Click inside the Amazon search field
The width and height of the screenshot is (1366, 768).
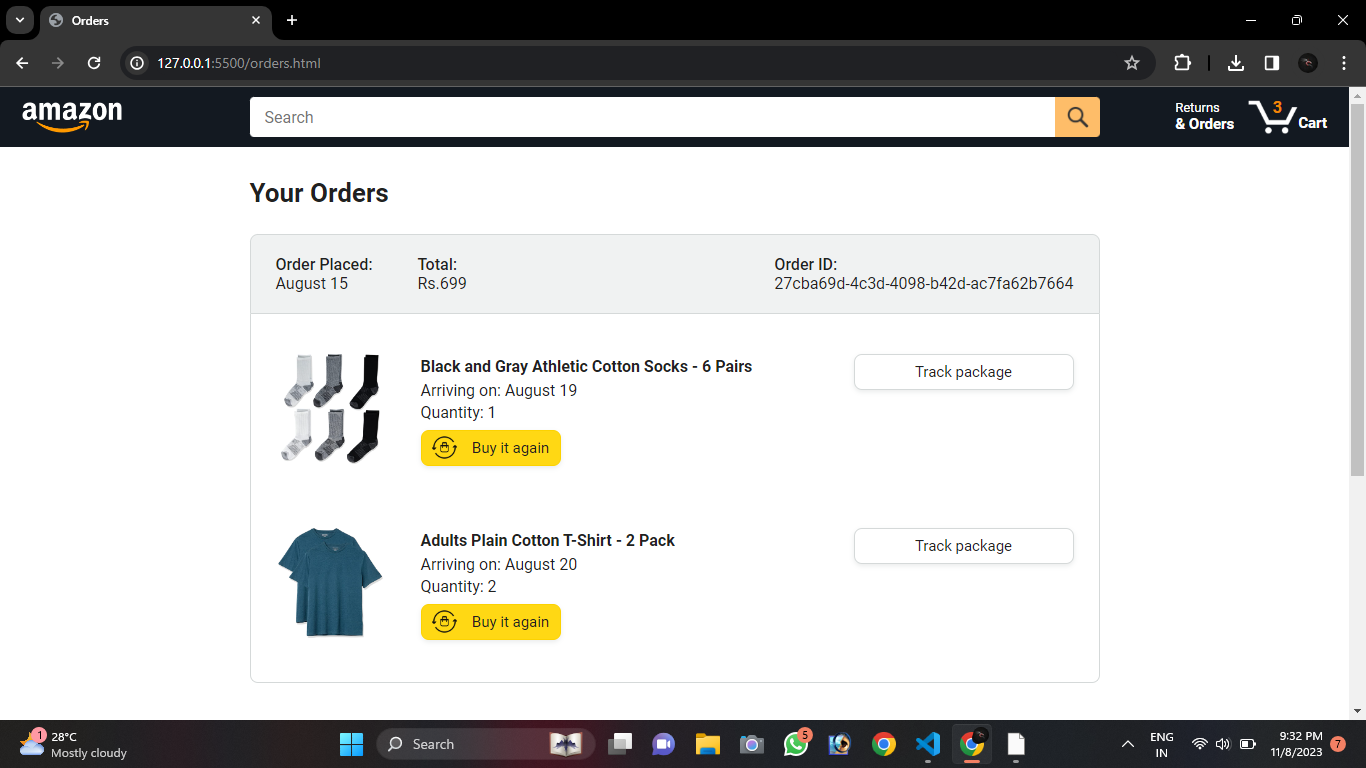pos(650,117)
